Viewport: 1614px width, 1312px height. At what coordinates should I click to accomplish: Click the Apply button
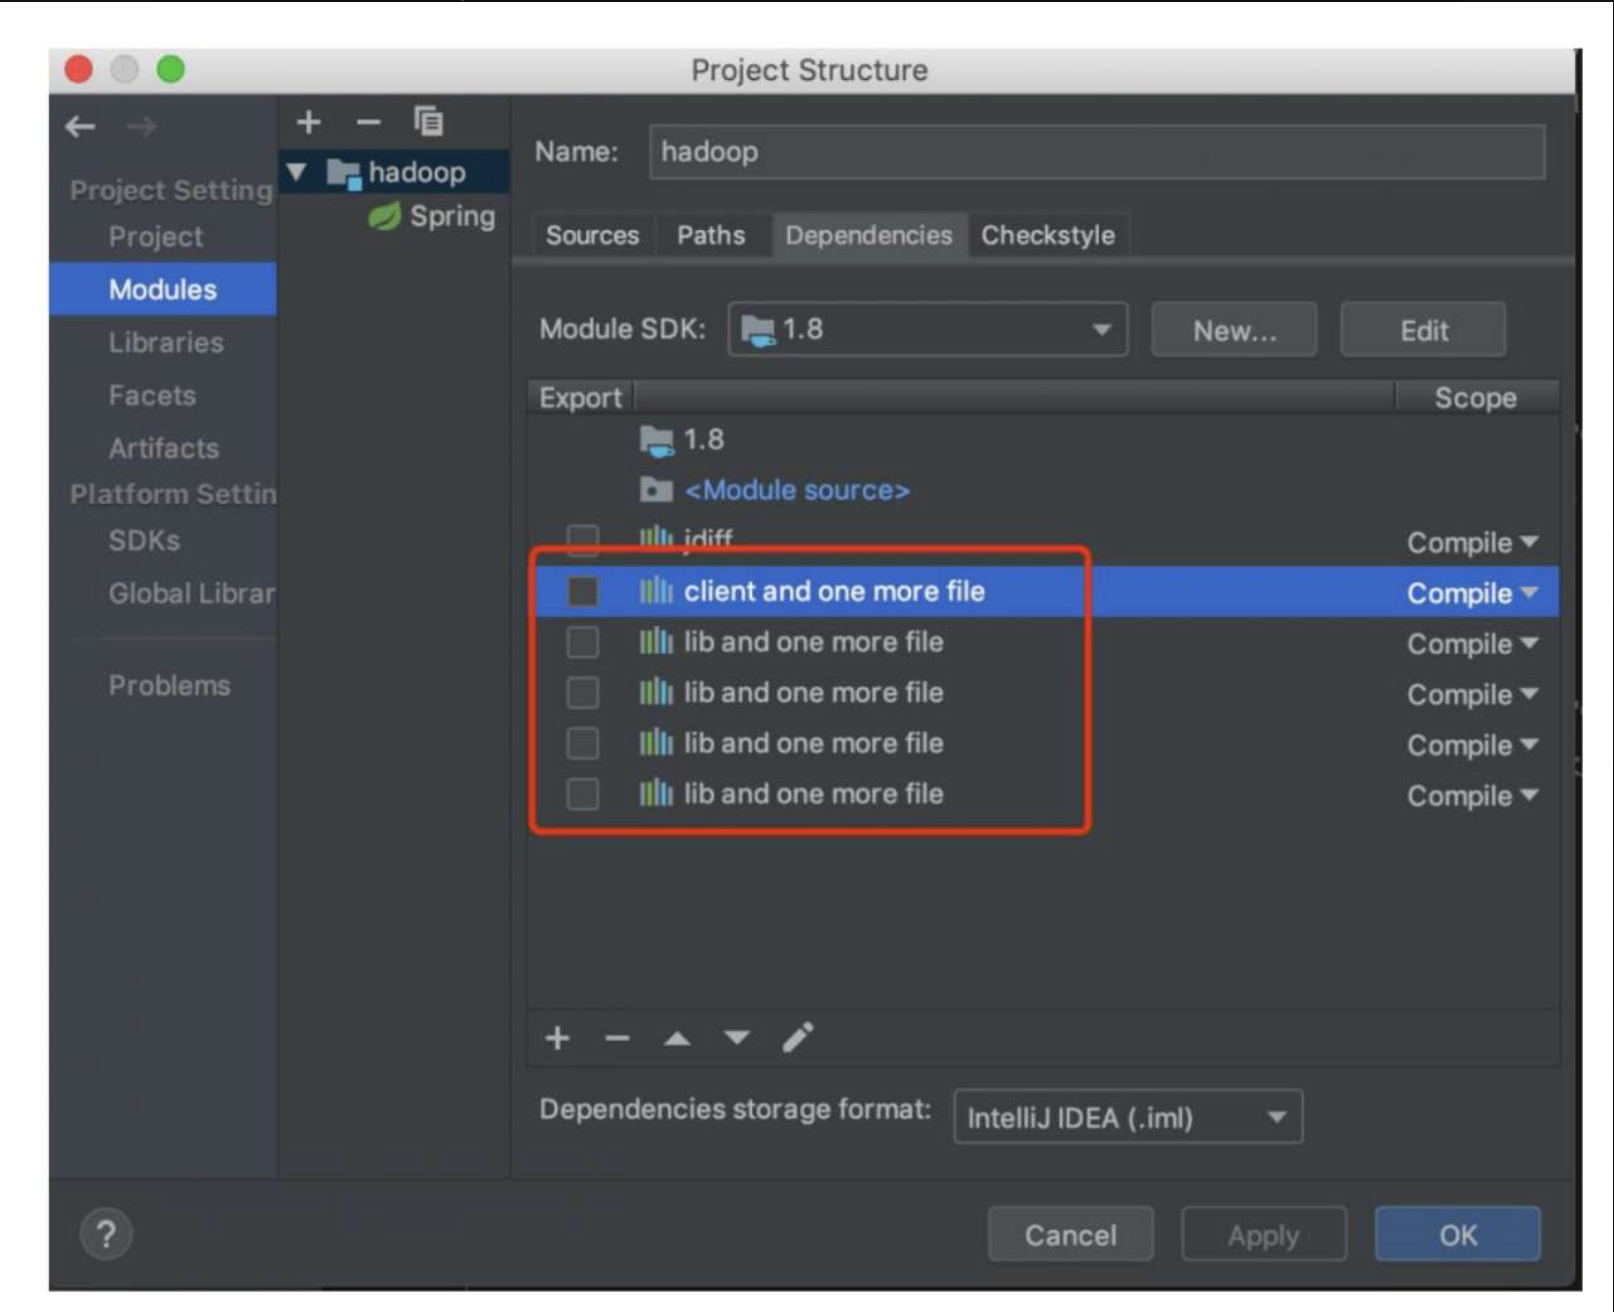pyautogui.click(x=1264, y=1235)
